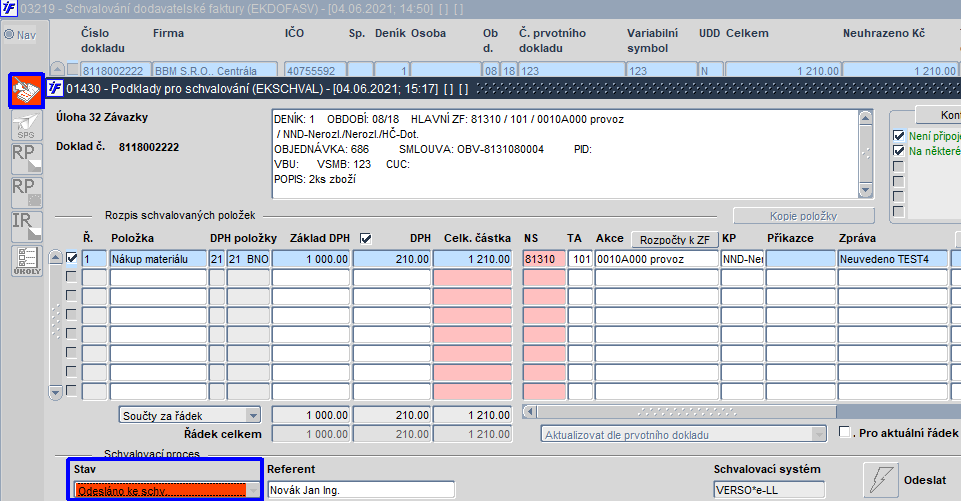Click the Celk. částka cell 1 210.00 in row 1
Viewport: 961px width, 501px height.
point(473,259)
